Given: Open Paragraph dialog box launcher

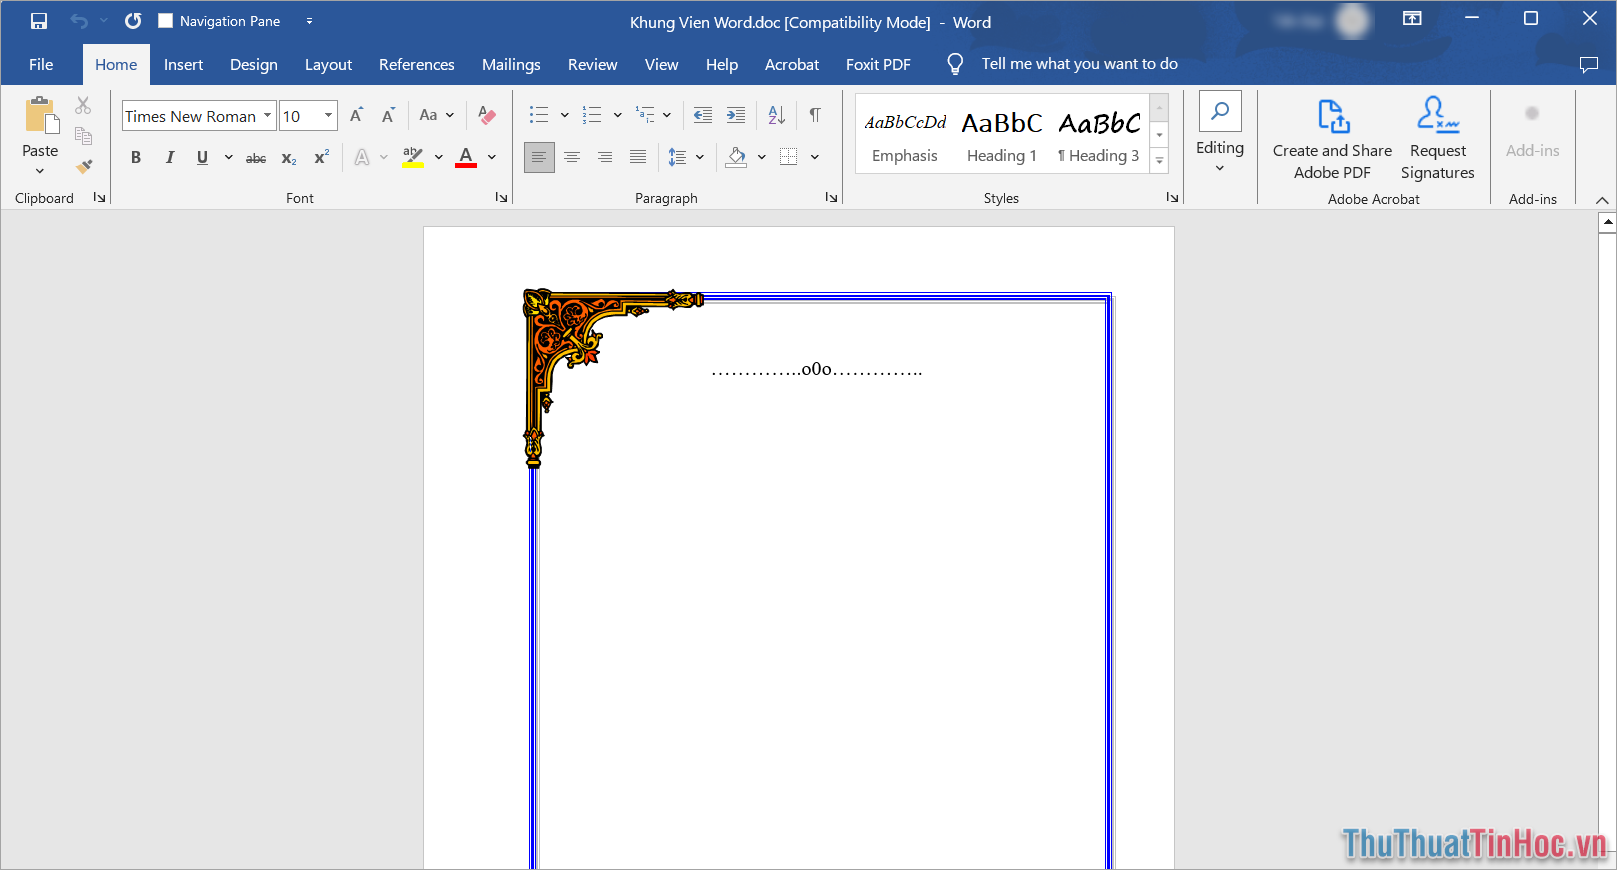Looking at the screenshot, I should [831, 198].
